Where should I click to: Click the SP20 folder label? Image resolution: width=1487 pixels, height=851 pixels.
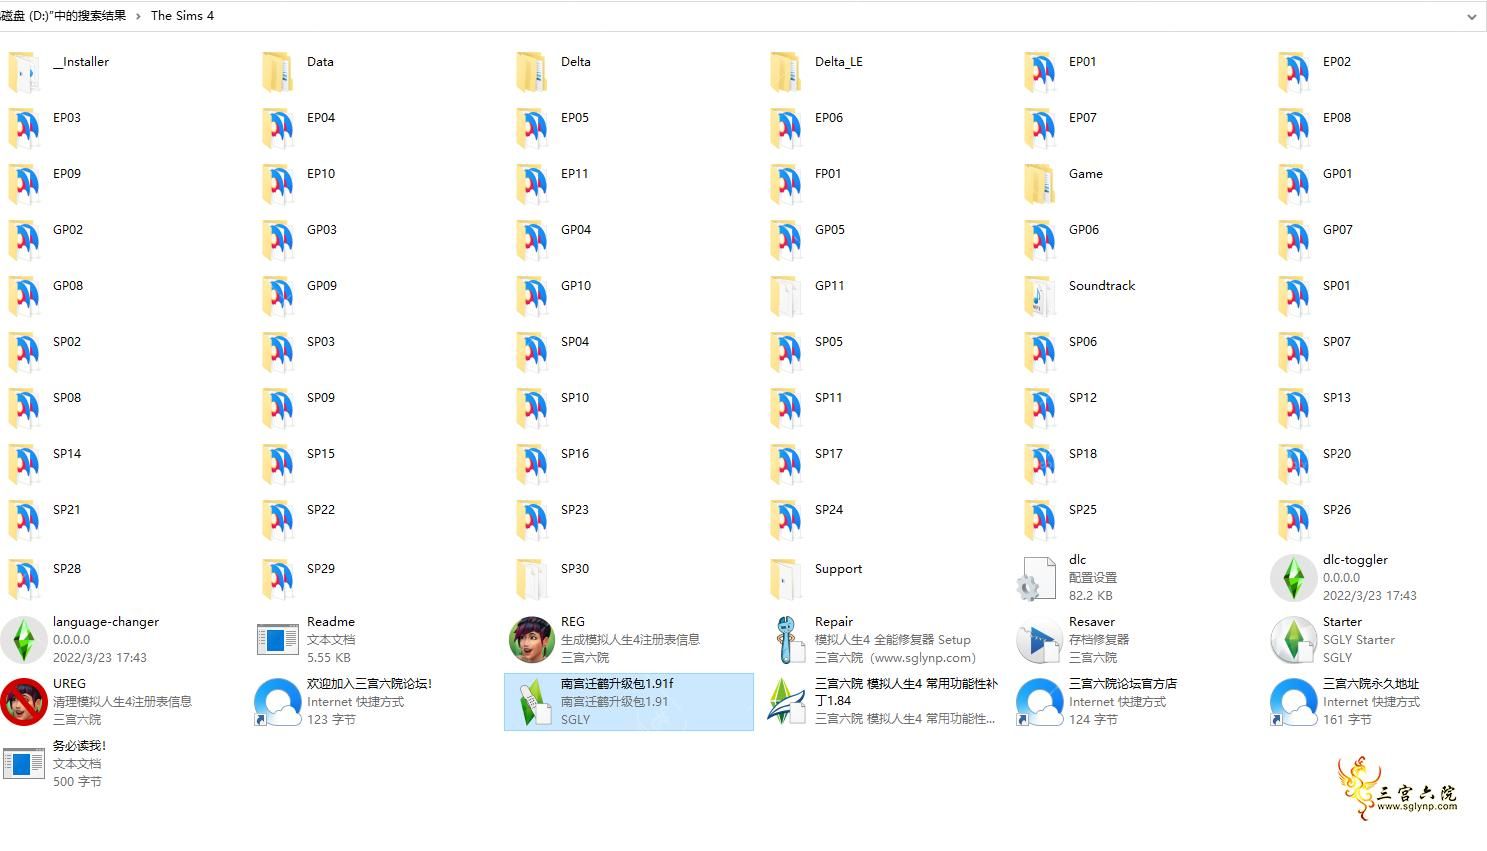point(1336,454)
